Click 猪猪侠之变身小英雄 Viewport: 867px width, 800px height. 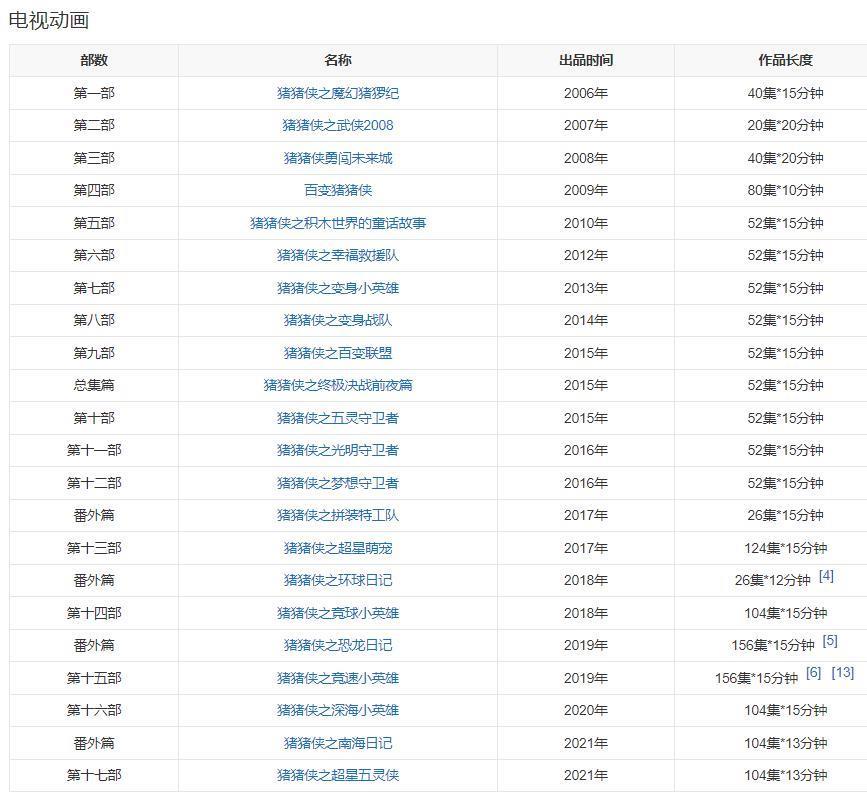click(337, 287)
